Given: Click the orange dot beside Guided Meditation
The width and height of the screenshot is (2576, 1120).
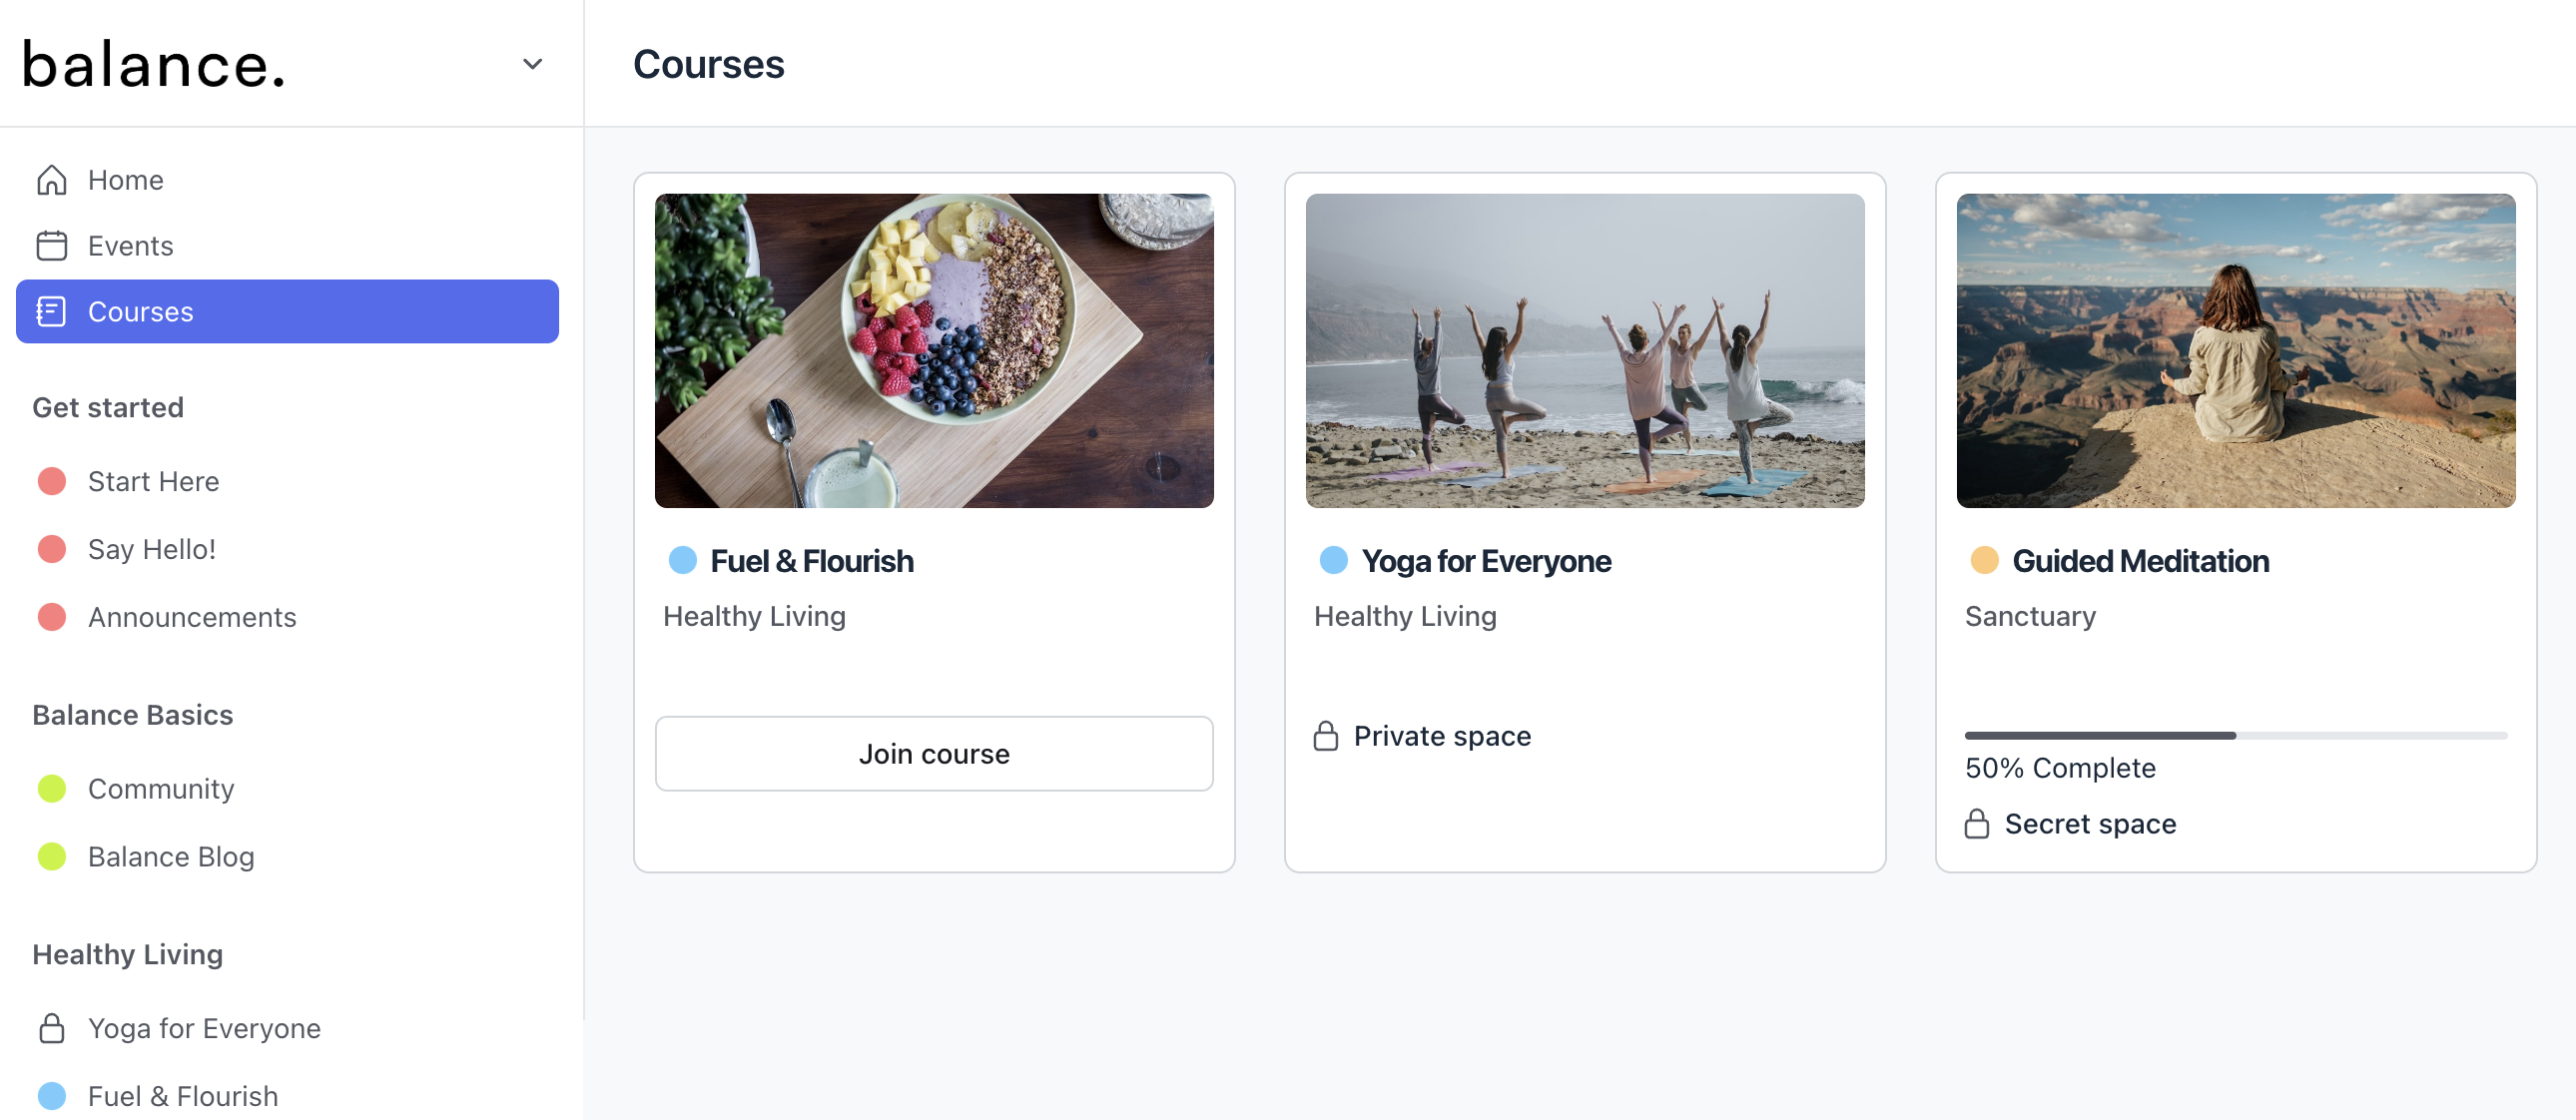Looking at the screenshot, I should (x=1985, y=560).
